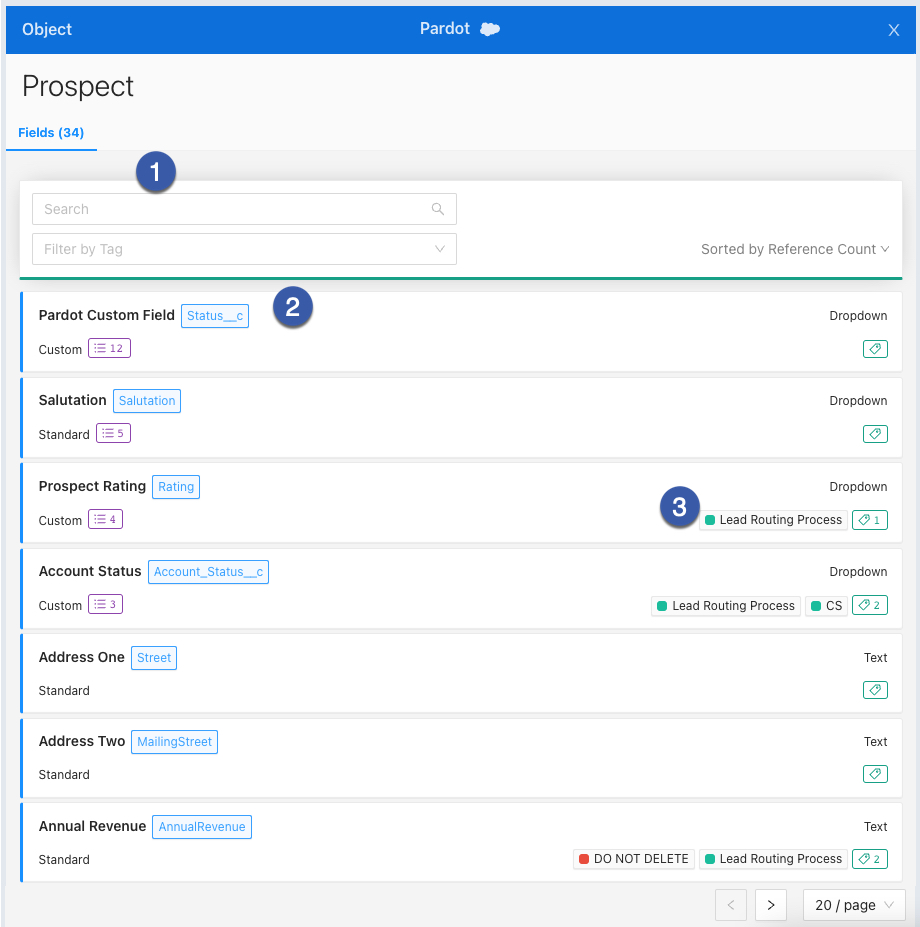Click the Salutation API name badge

click(147, 401)
